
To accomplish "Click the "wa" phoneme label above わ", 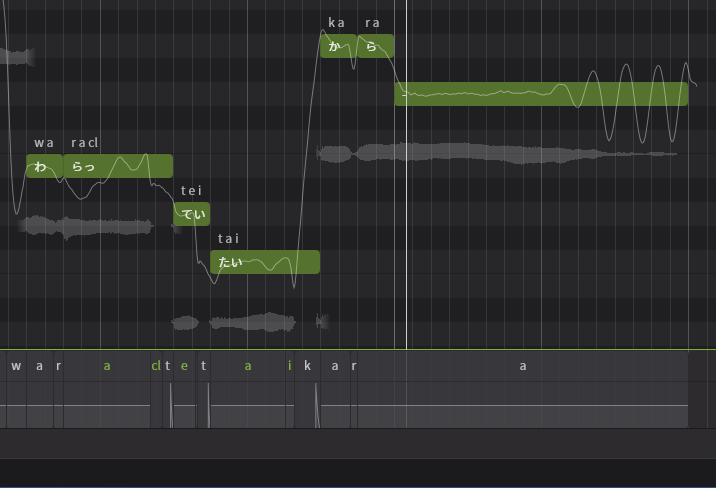I will coord(44,143).
